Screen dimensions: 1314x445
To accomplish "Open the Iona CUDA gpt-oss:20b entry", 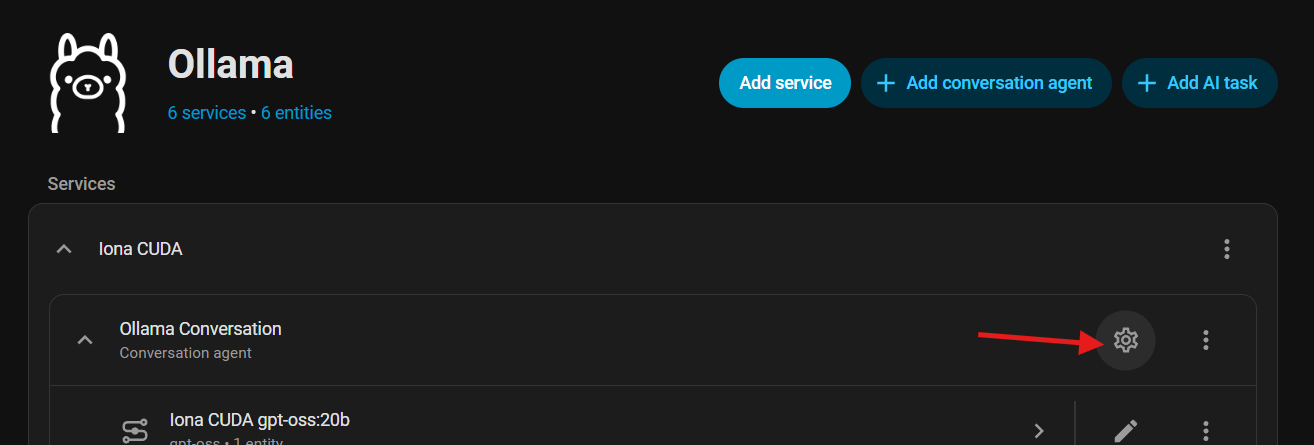I will click(260, 421).
